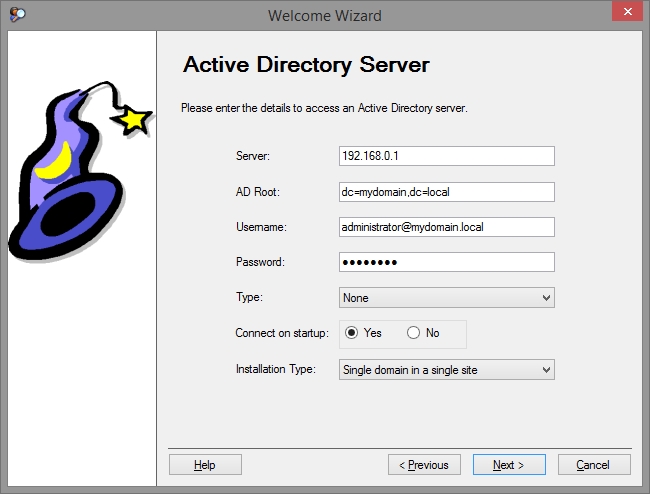Click the 'Installation Type:' label
Image resolution: width=650 pixels, height=494 pixels.
tap(276, 369)
